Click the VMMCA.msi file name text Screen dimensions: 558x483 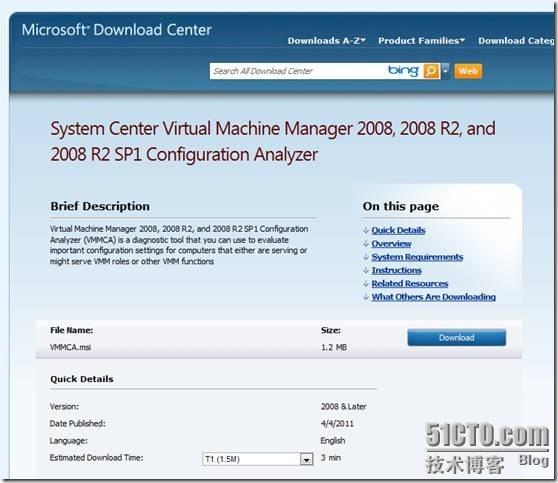coord(70,347)
